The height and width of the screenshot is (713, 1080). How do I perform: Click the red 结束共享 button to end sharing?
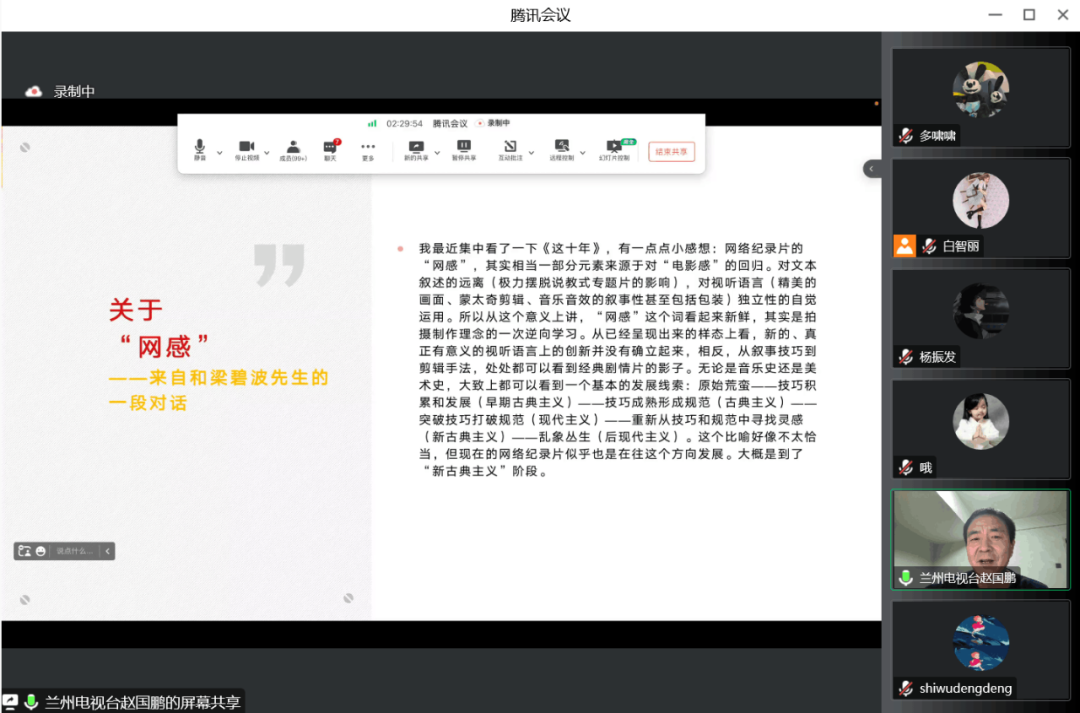tap(671, 151)
